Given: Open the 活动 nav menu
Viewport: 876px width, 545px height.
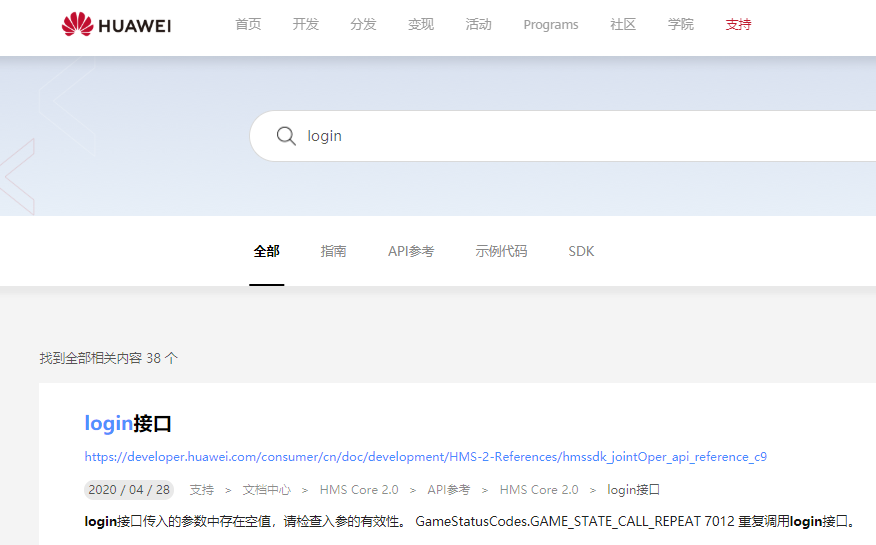Looking at the screenshot, I should (478, 25).
